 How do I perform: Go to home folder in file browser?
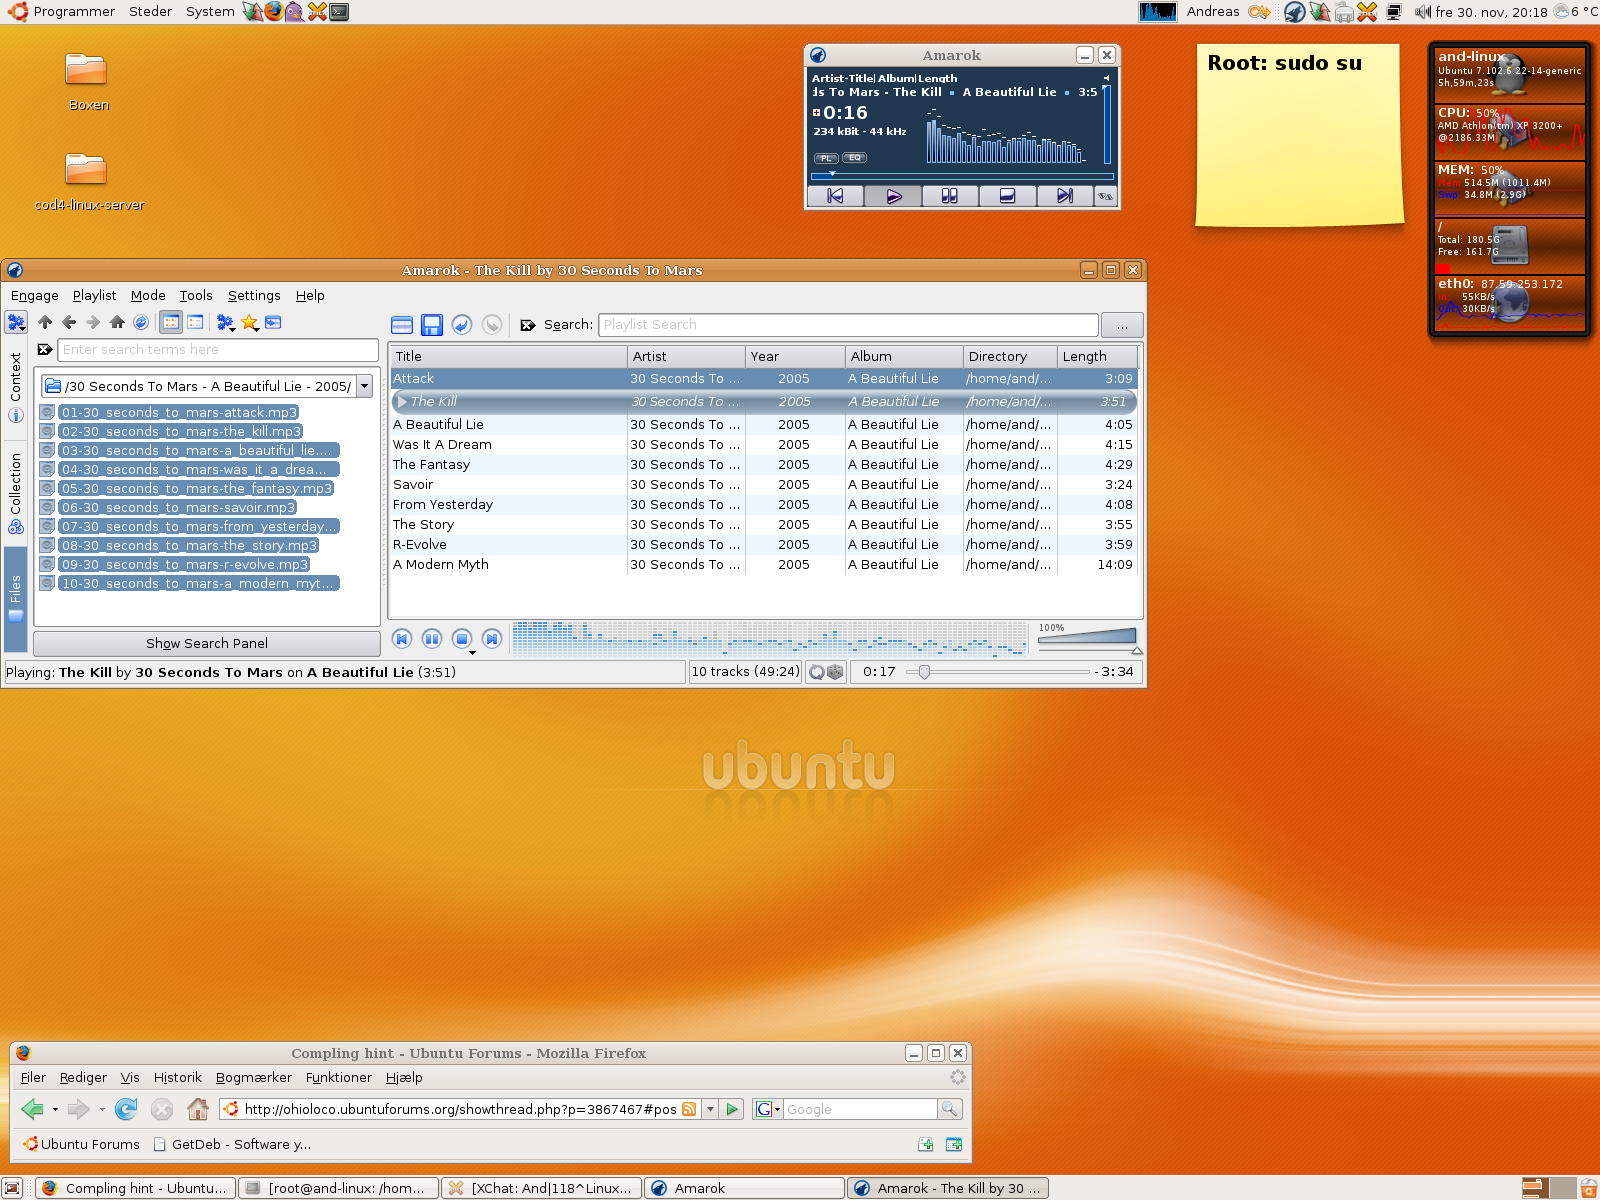coord(117,322)
